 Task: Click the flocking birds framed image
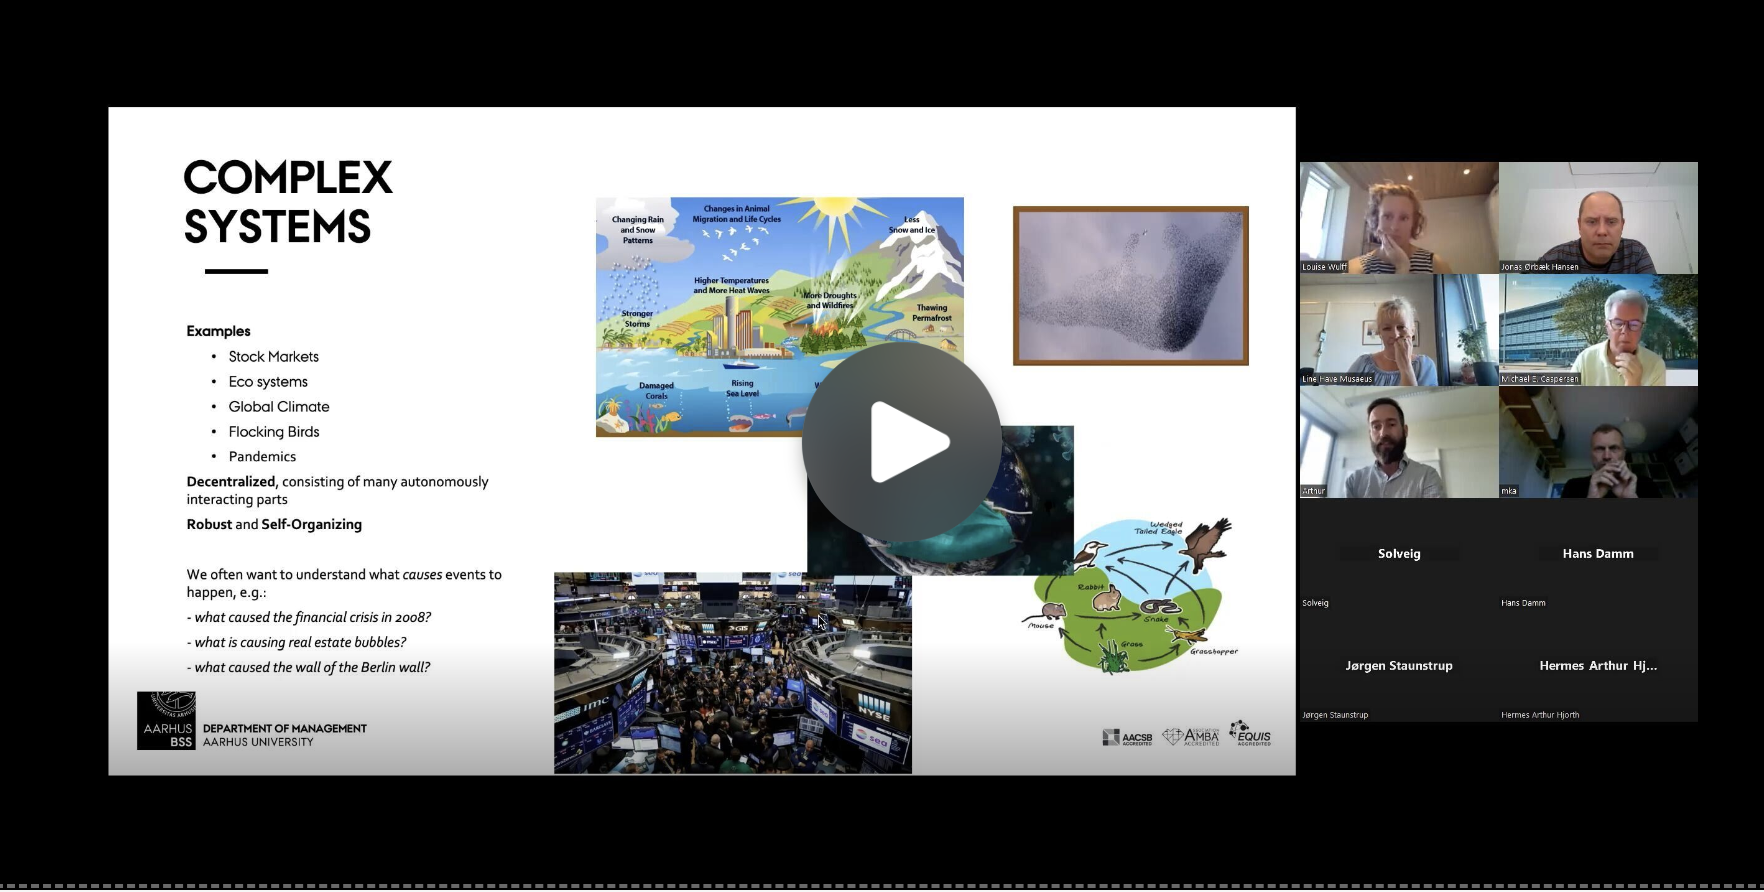[1131, 286]
